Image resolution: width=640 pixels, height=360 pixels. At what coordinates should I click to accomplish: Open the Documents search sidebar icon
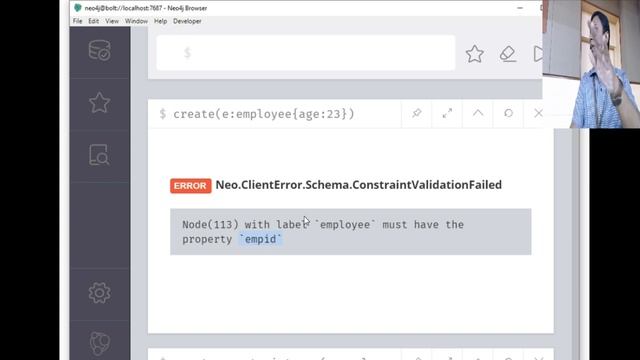(99, 155)
